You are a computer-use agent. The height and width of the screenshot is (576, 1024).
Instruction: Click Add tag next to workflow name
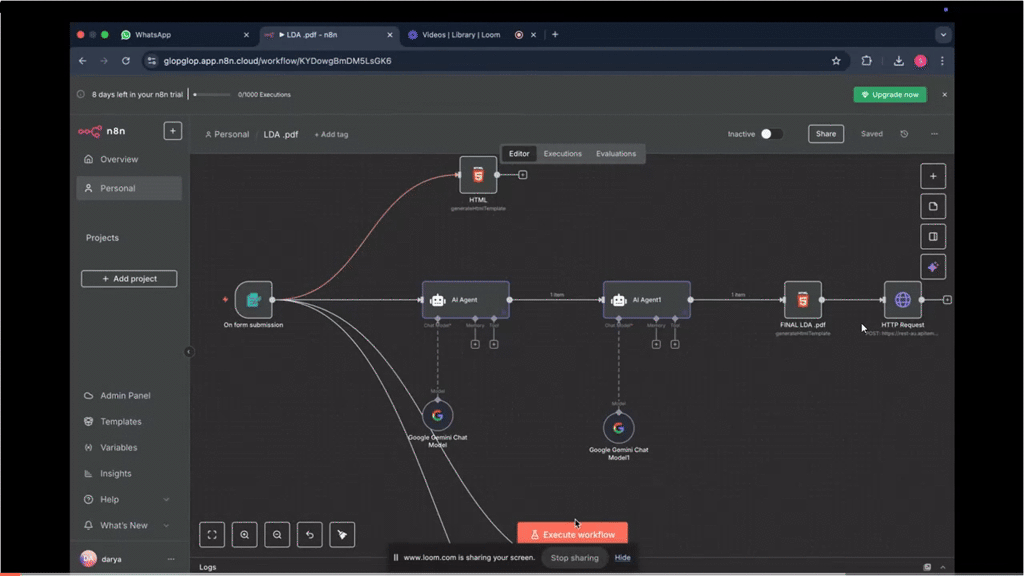(x=331, y=135)
